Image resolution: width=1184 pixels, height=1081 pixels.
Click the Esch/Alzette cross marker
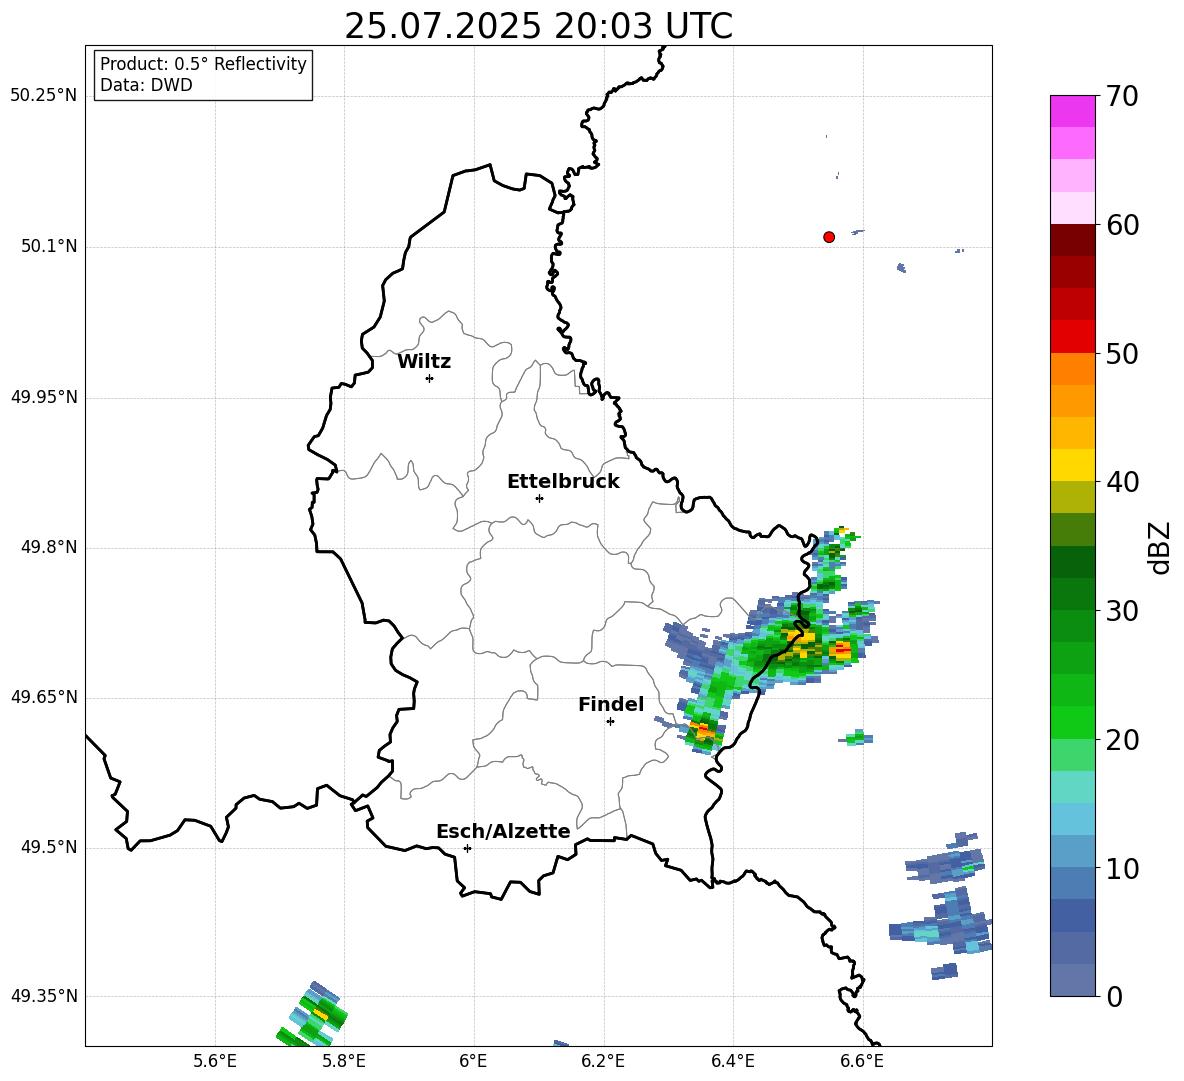[x=467, y=848]
